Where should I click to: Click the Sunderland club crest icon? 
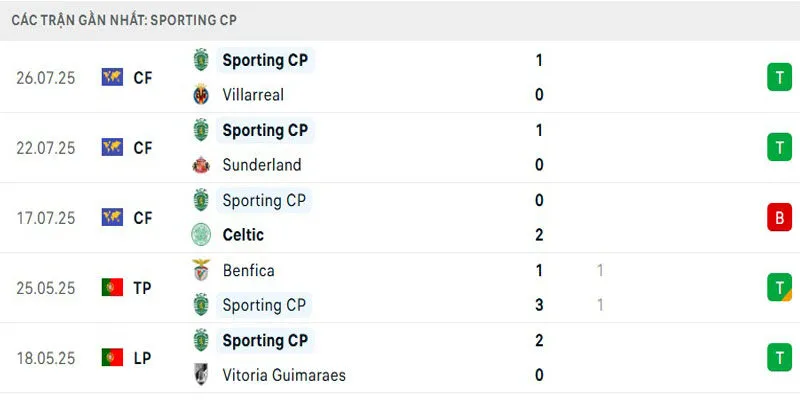pos(202,165)
